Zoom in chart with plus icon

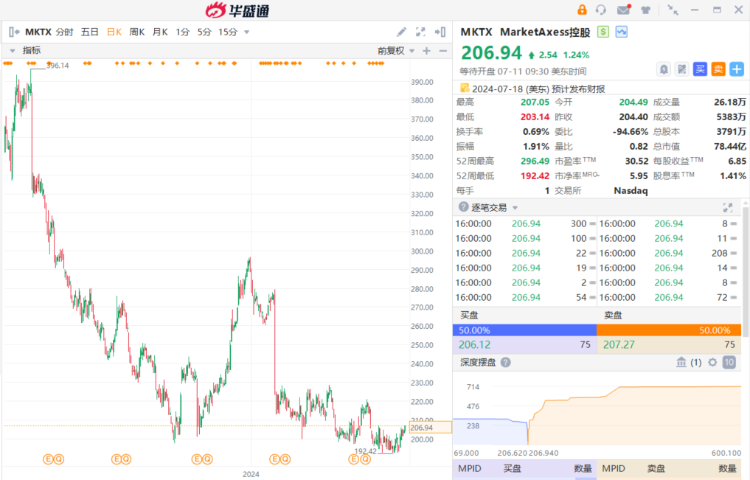(427, 51)
